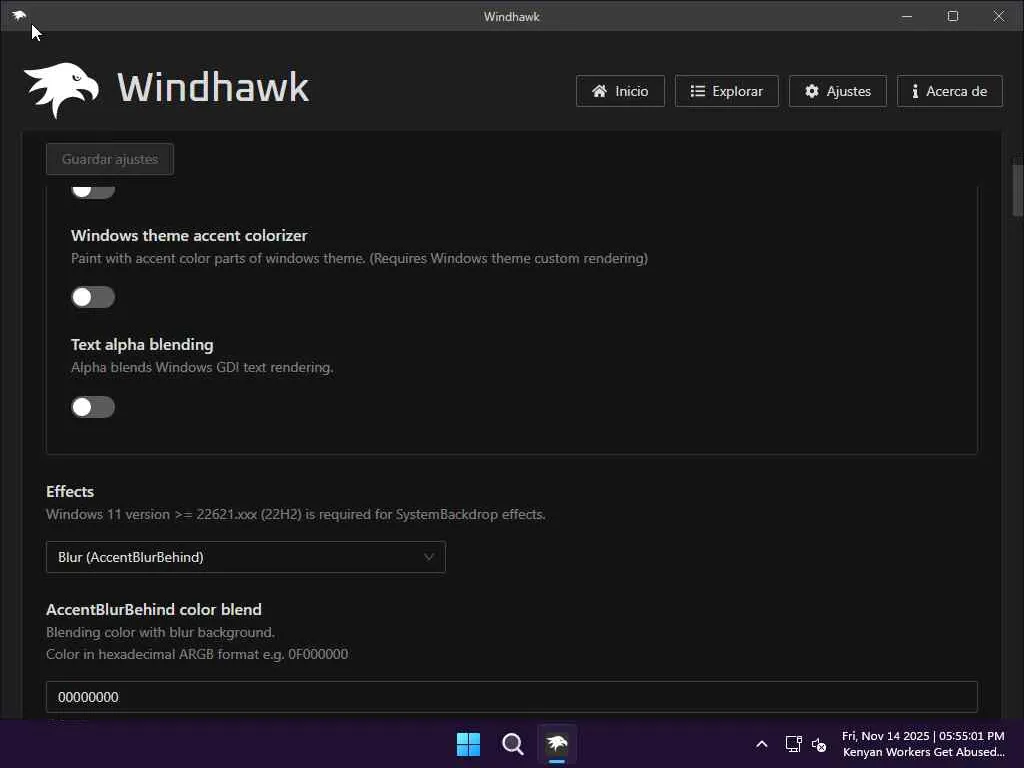This screenshot has height=768, width=1024.
Task: Minimize the Windhawk window
Action: pyautogui.click(x=906, y=16)
